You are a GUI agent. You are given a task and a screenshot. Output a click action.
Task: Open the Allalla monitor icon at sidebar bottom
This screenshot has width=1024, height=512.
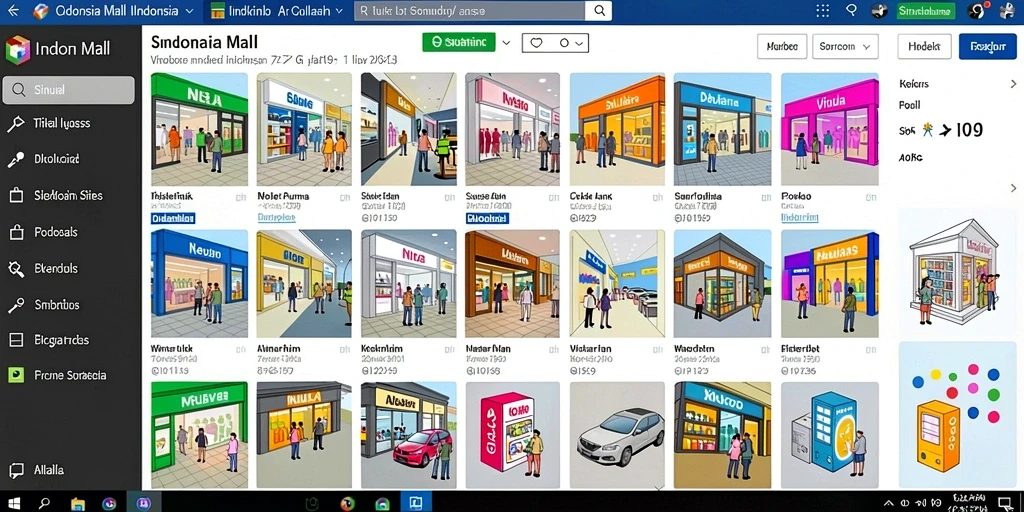16,470
